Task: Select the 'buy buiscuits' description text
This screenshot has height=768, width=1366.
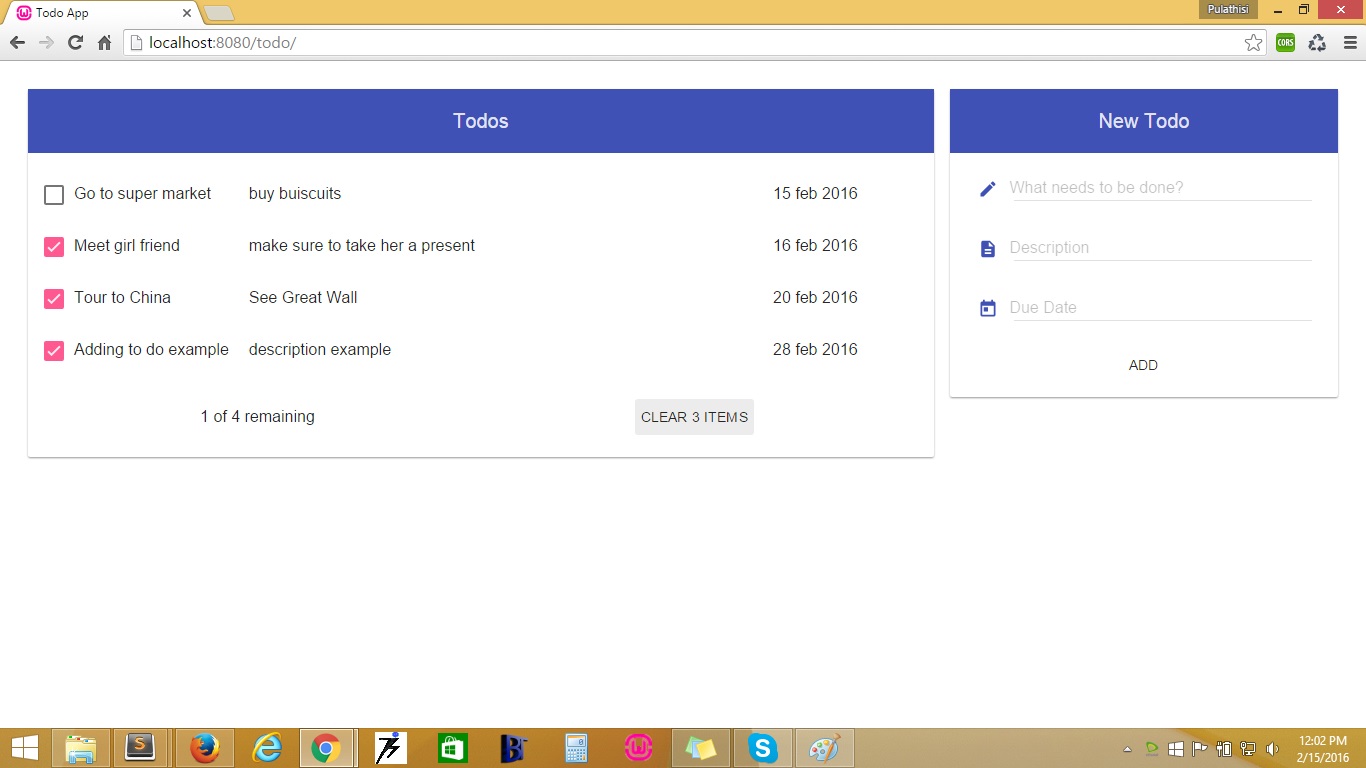Action: click(x=295, y=194)
